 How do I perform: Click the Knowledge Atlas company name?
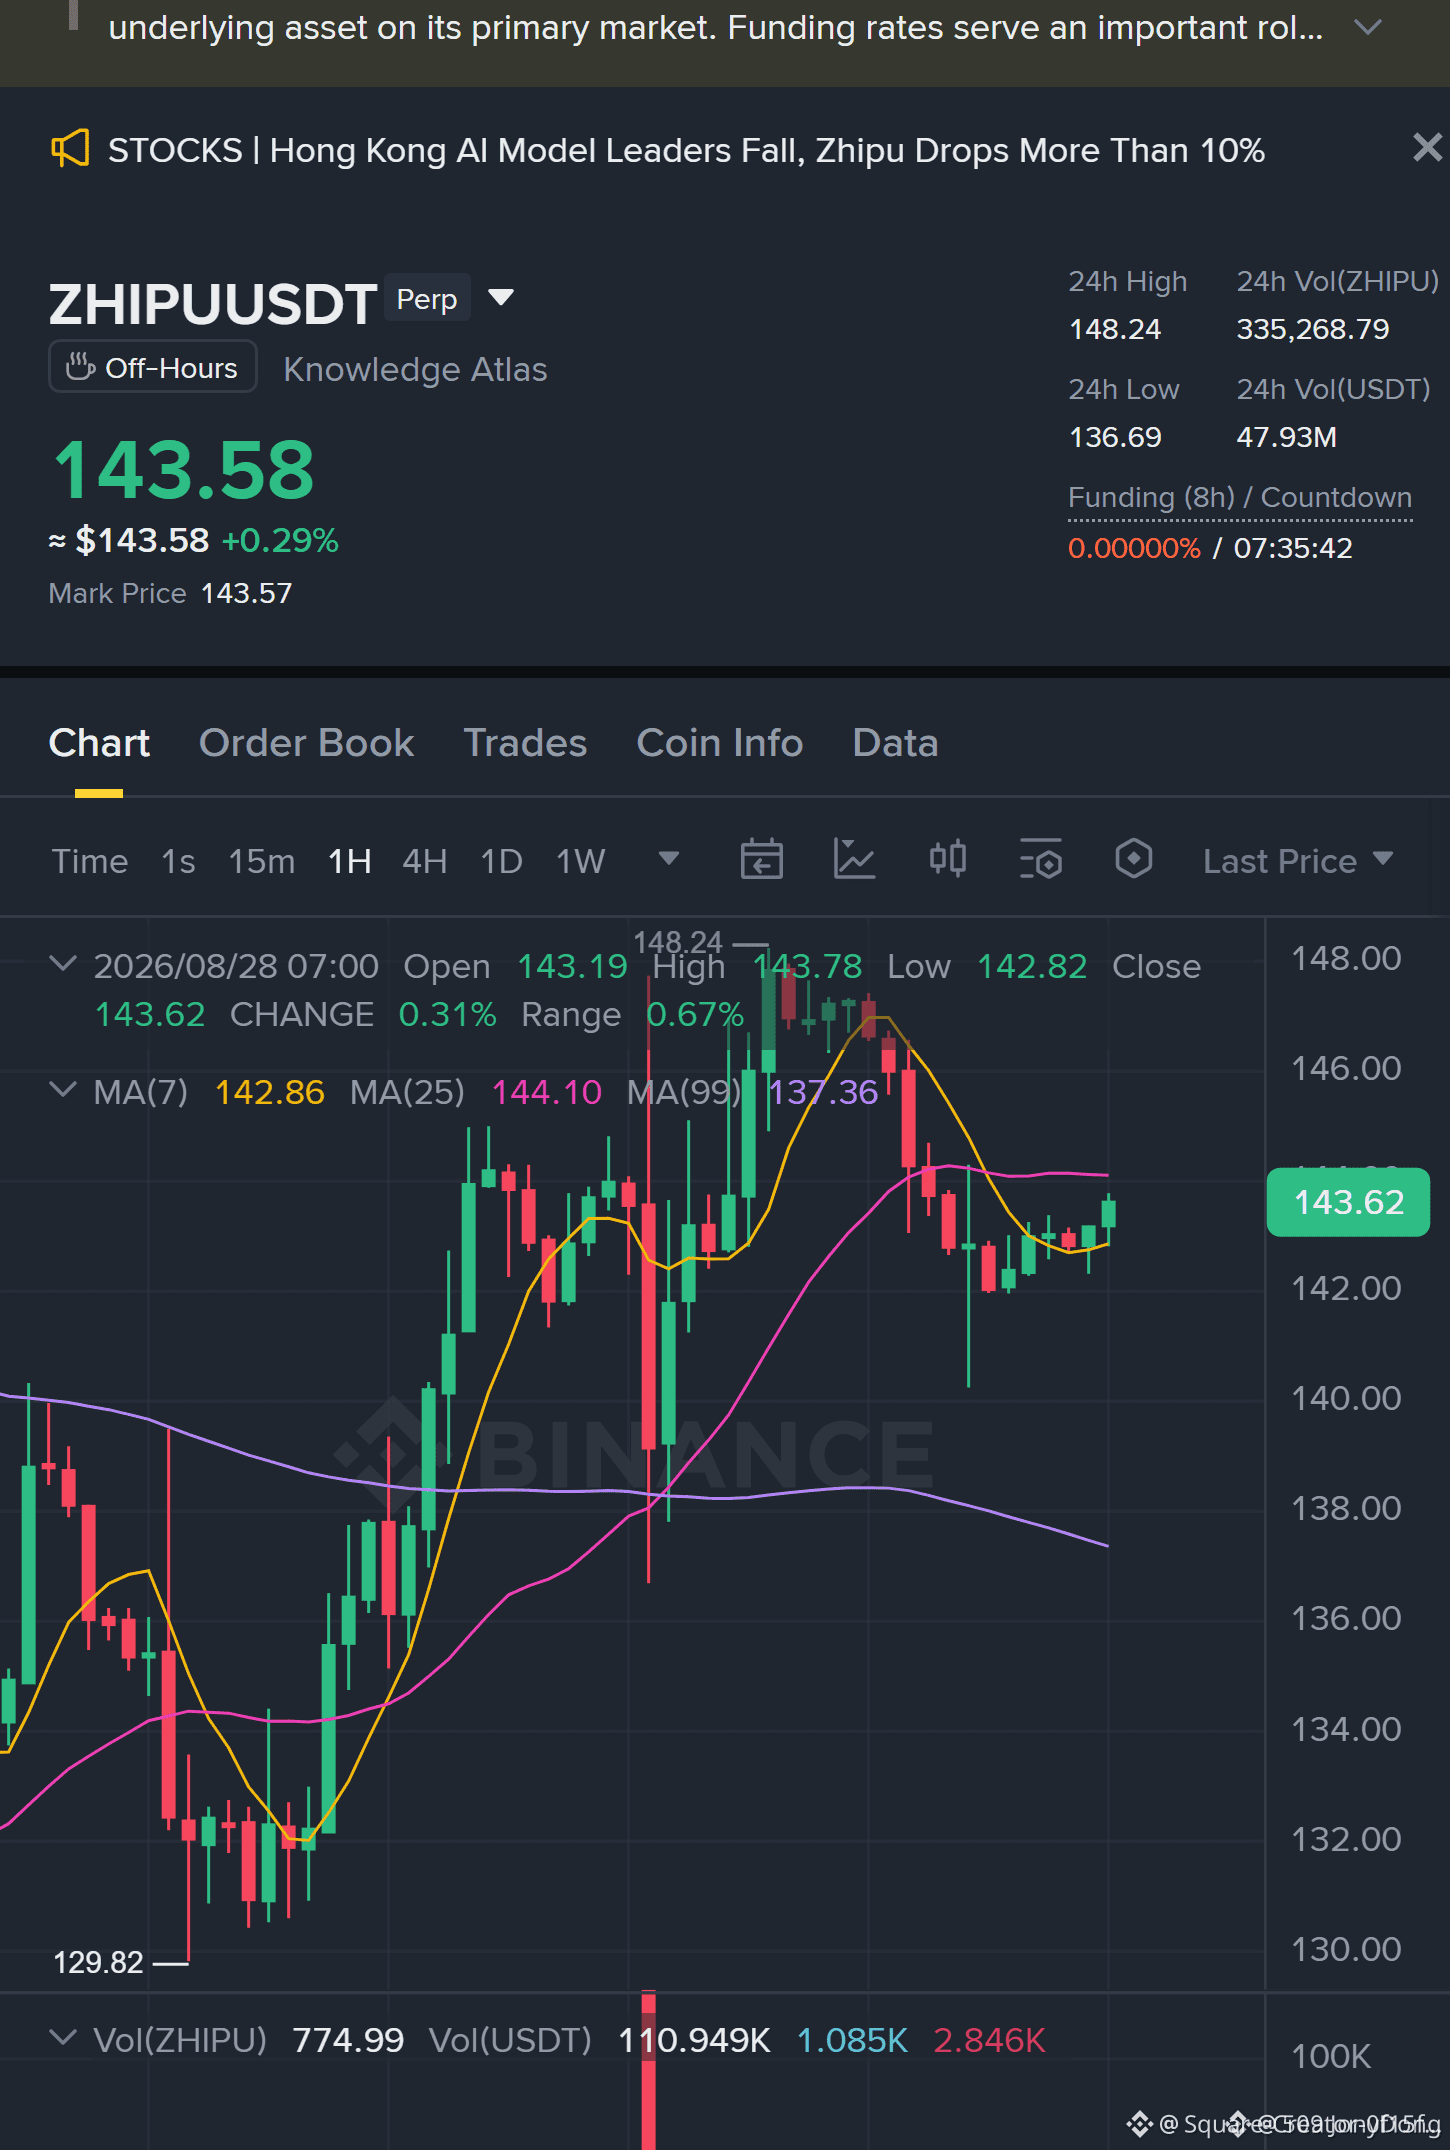click(415, 369)
